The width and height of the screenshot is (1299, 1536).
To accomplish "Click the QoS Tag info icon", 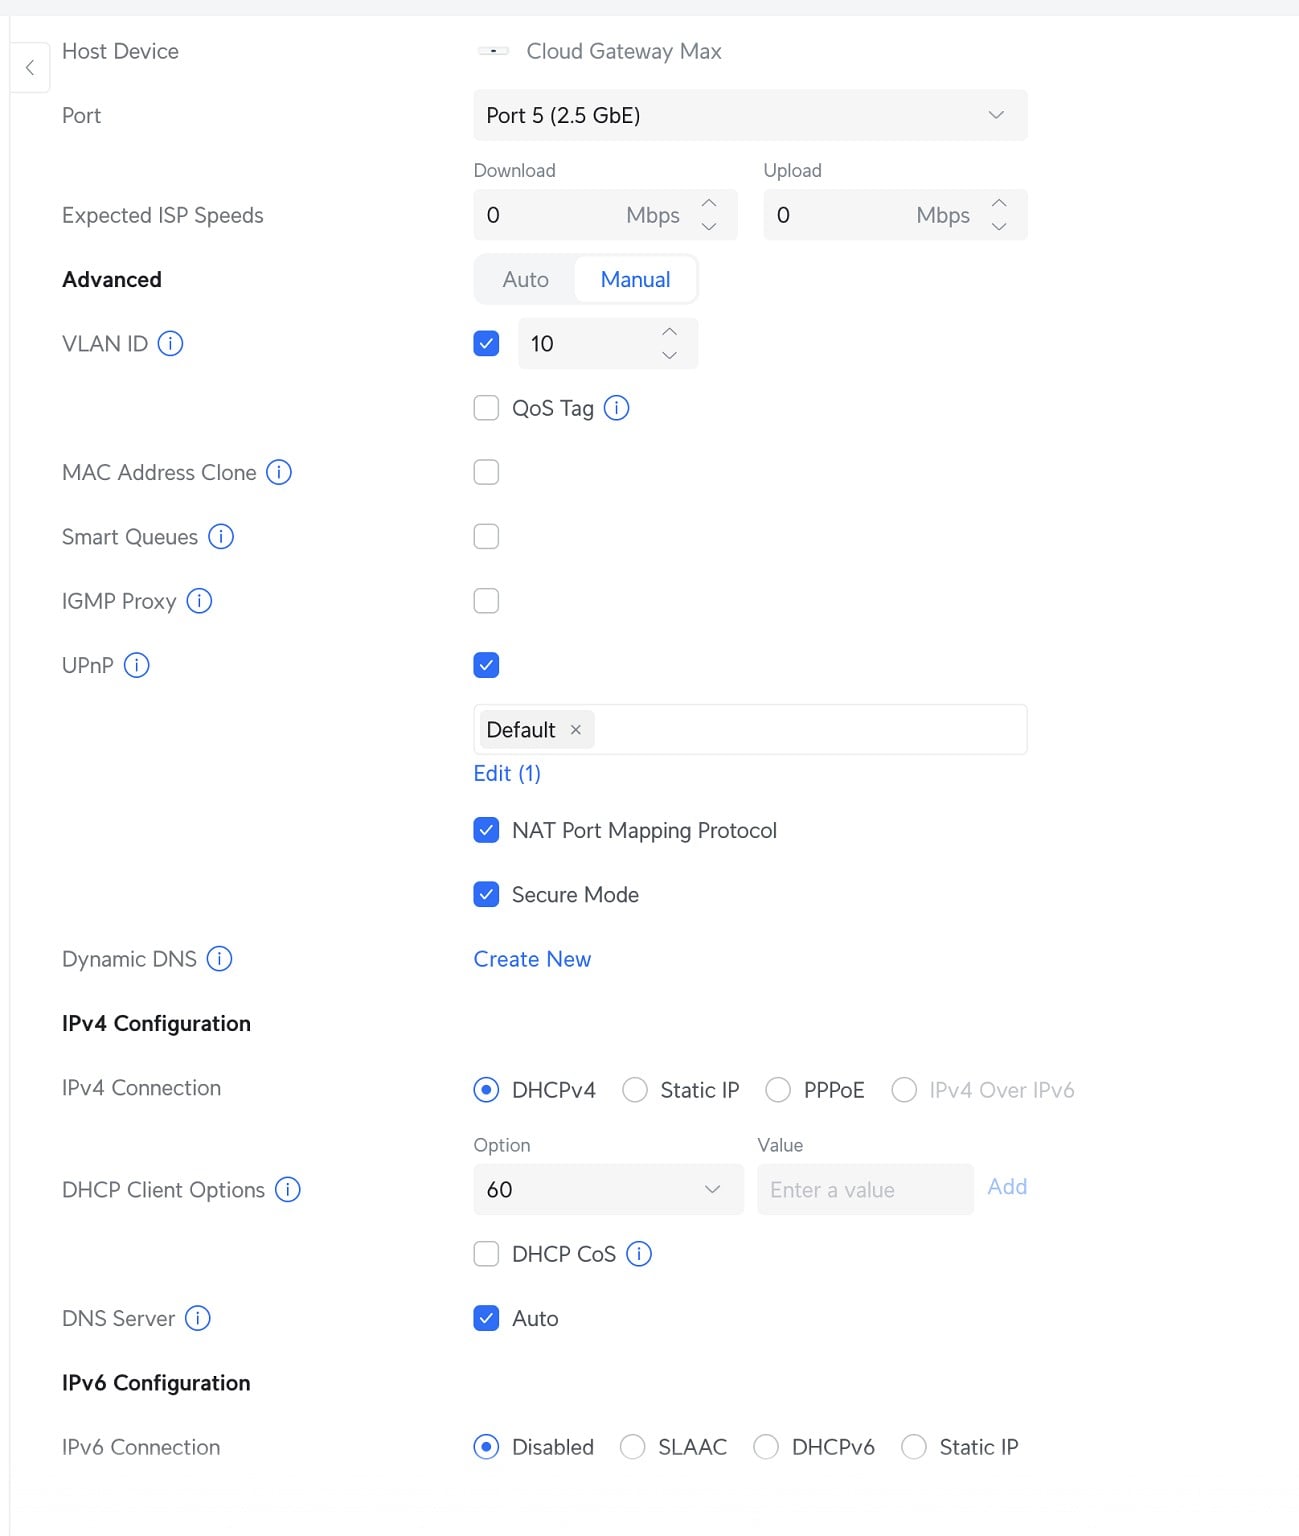I will [617, 408].
